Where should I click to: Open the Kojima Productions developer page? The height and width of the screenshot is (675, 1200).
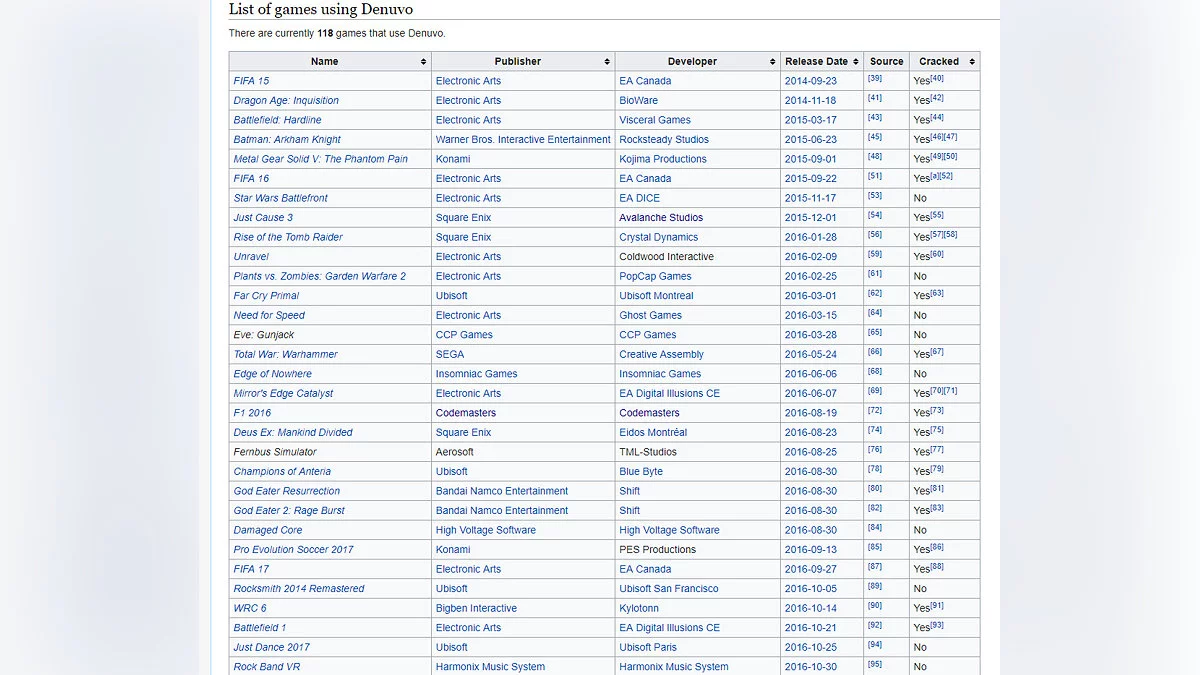click(x=662, y=159)
